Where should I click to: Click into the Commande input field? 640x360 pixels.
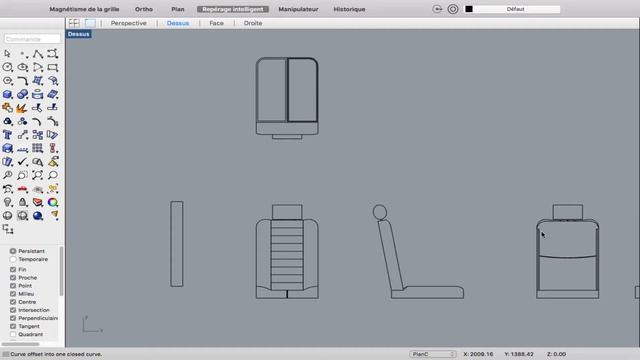pyautogui.click(x=32, y=39)
